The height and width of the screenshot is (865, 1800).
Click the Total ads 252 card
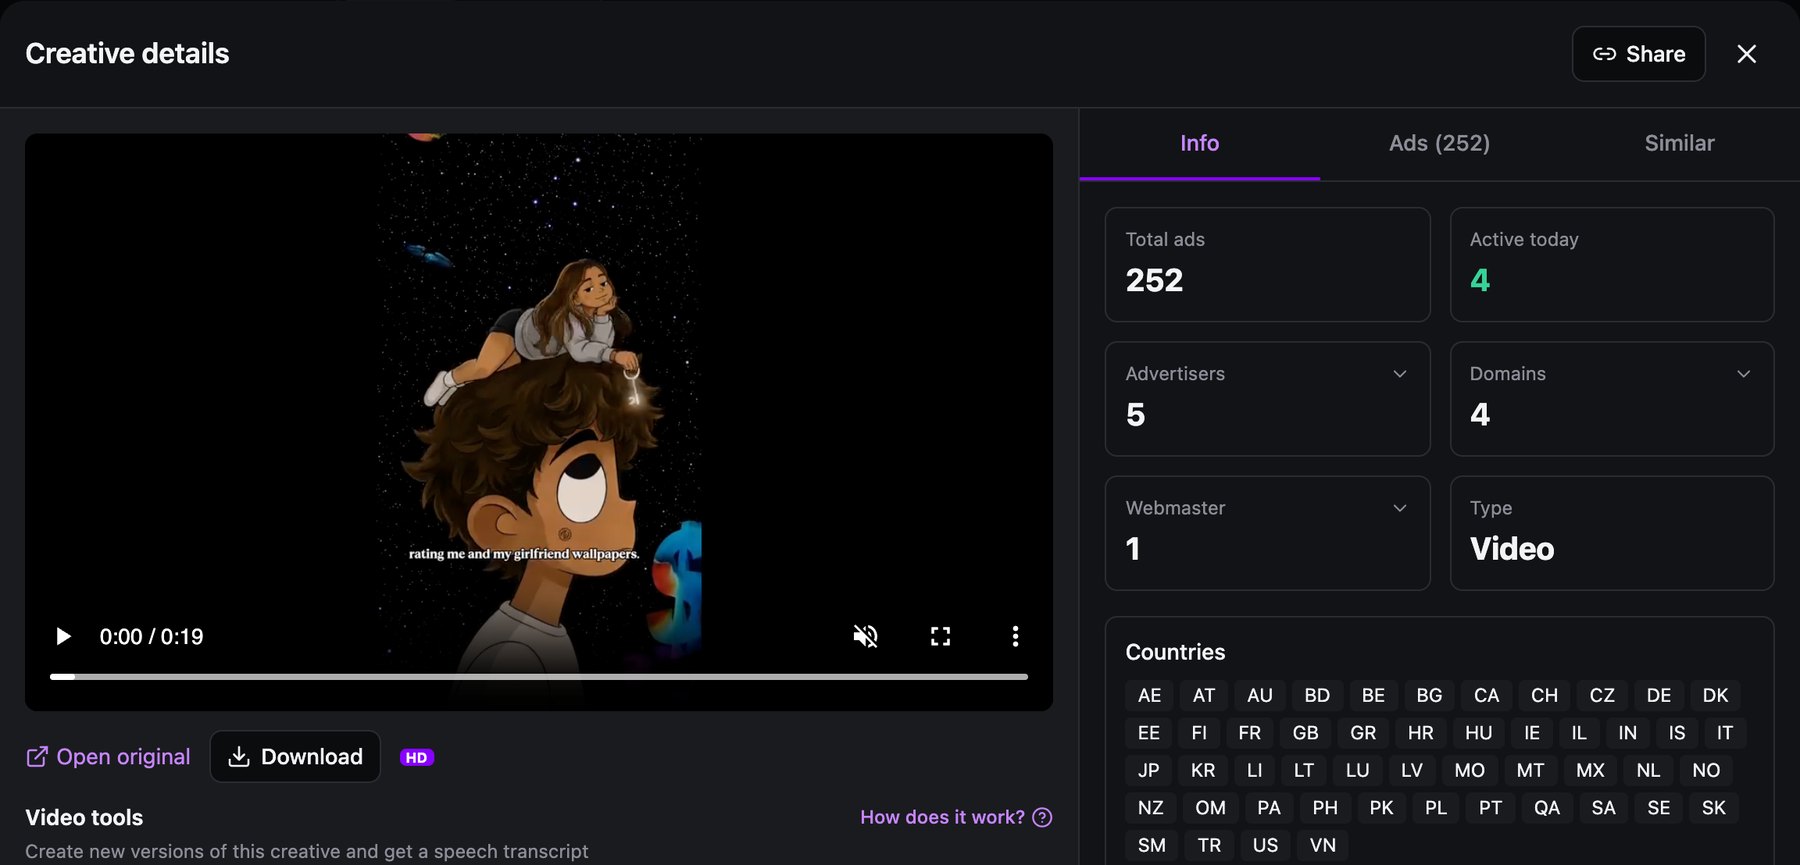click(x=1267, y=265)
